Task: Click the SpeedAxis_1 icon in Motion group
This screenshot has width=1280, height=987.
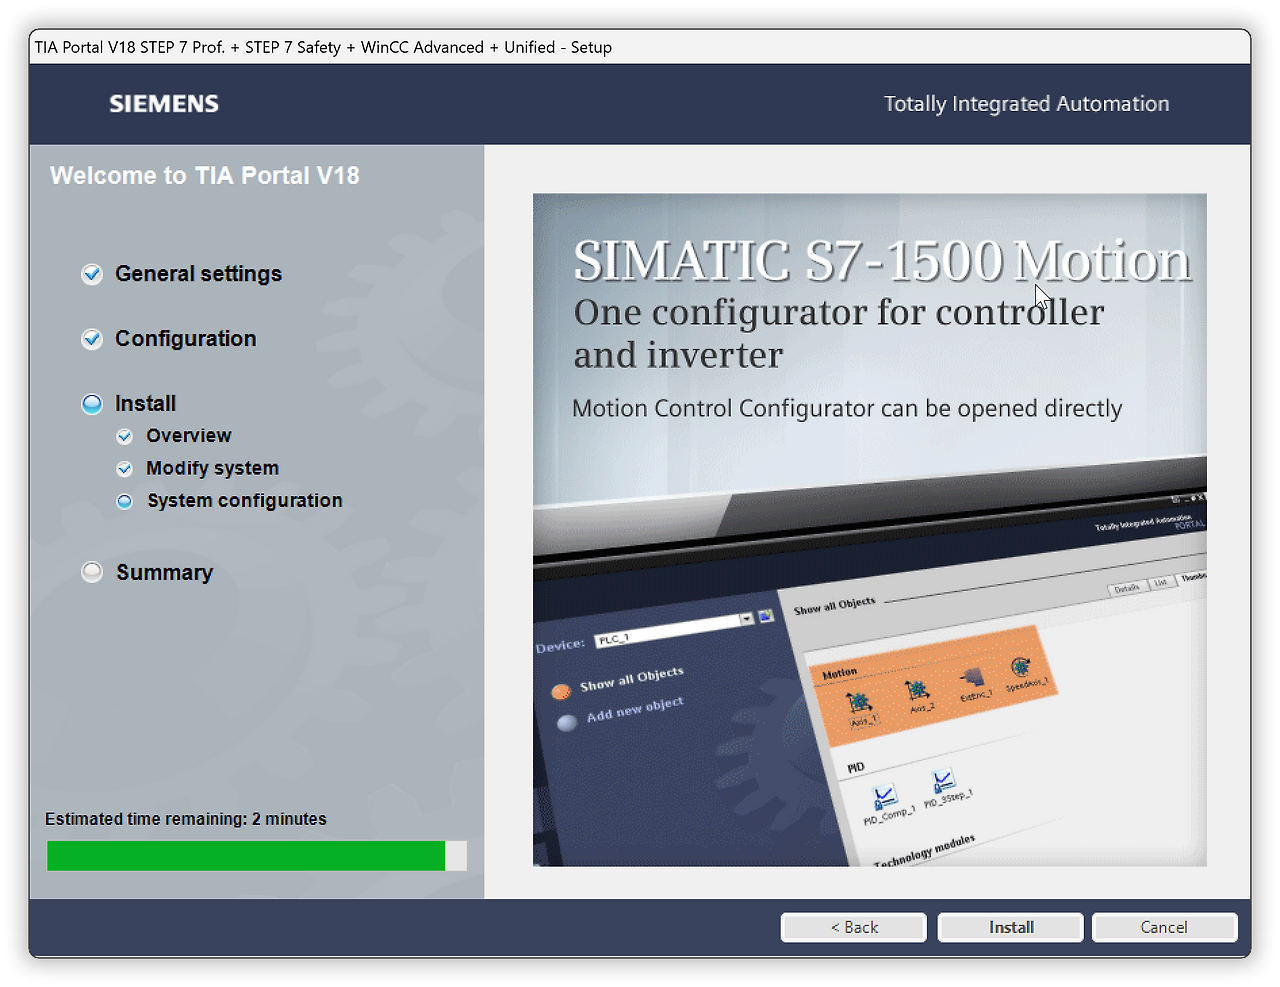Action: pyautogui.click(x=1021, y=667)
